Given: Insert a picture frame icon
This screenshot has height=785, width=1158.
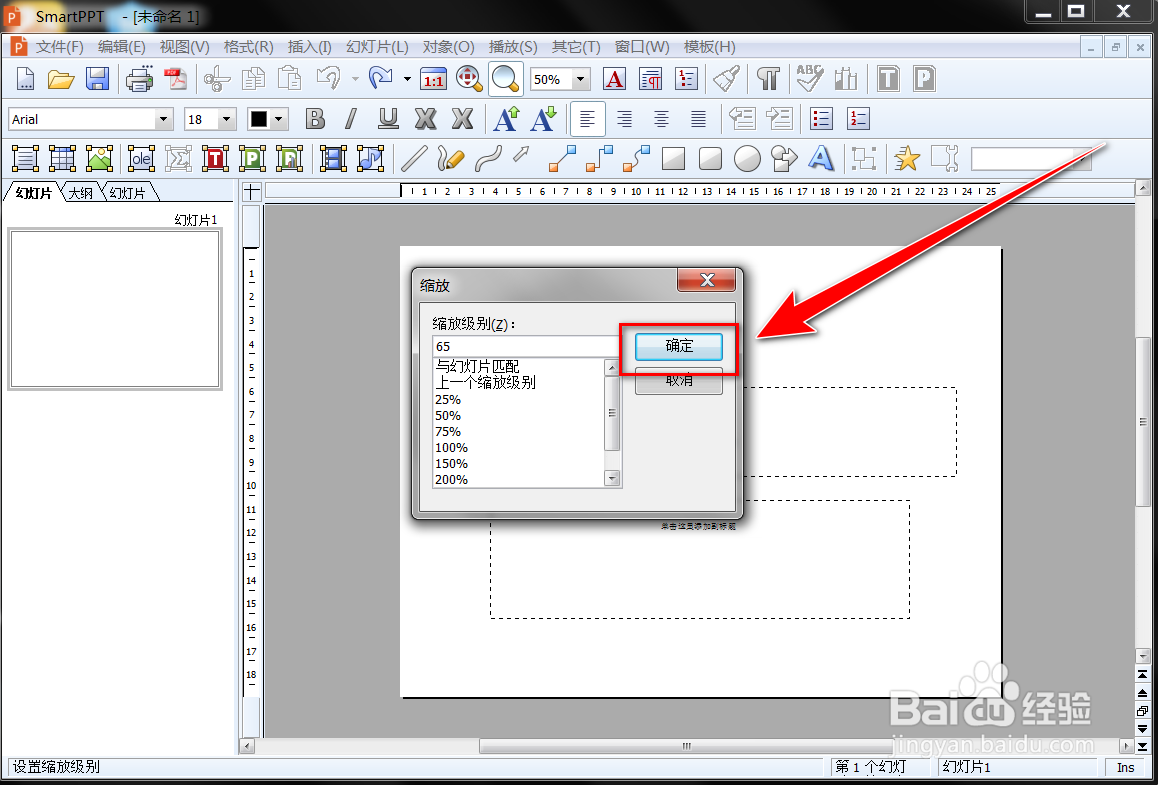Looking at the screenshot, I should 99,158.
